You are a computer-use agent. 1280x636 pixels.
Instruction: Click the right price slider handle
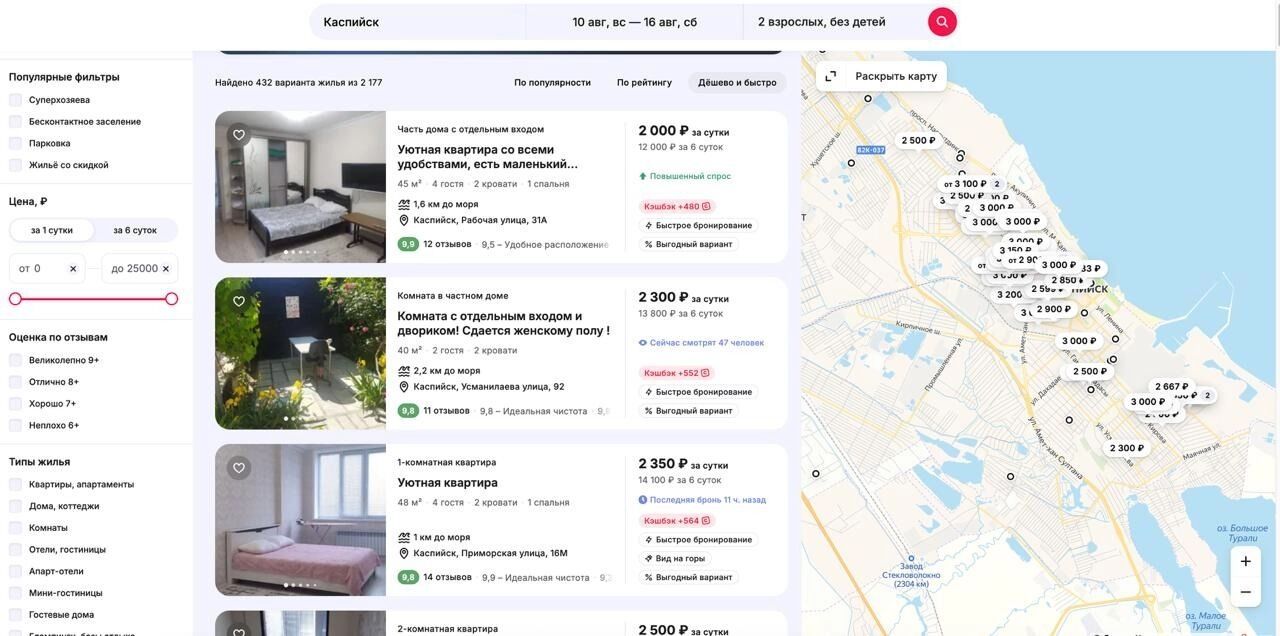(171, 299)
